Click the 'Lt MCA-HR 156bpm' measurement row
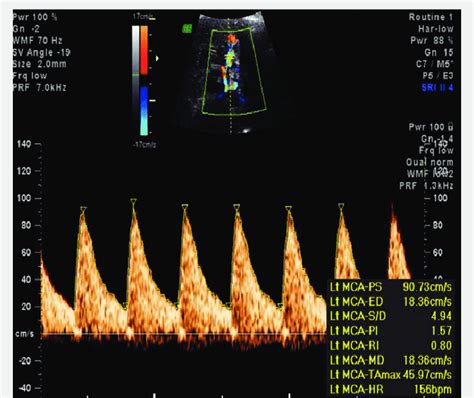 point(391,389)
